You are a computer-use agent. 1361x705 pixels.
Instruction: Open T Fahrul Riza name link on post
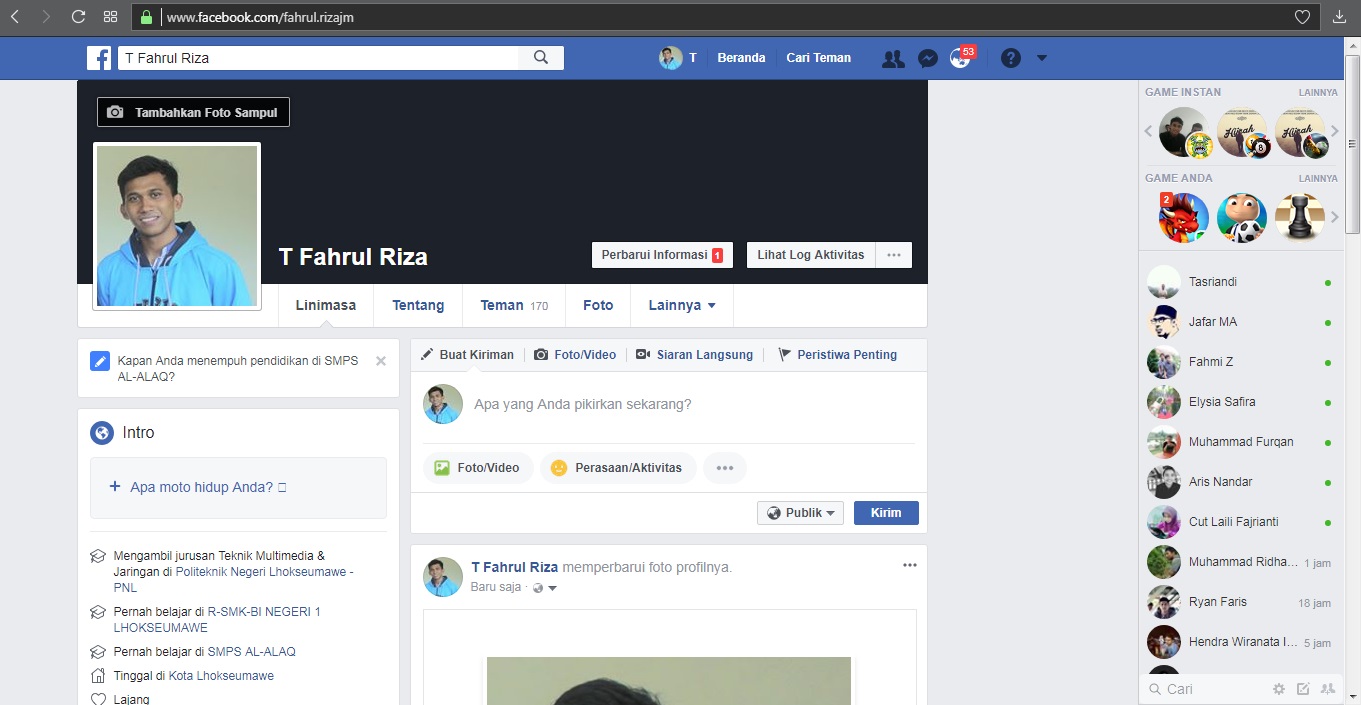[515, 567]
